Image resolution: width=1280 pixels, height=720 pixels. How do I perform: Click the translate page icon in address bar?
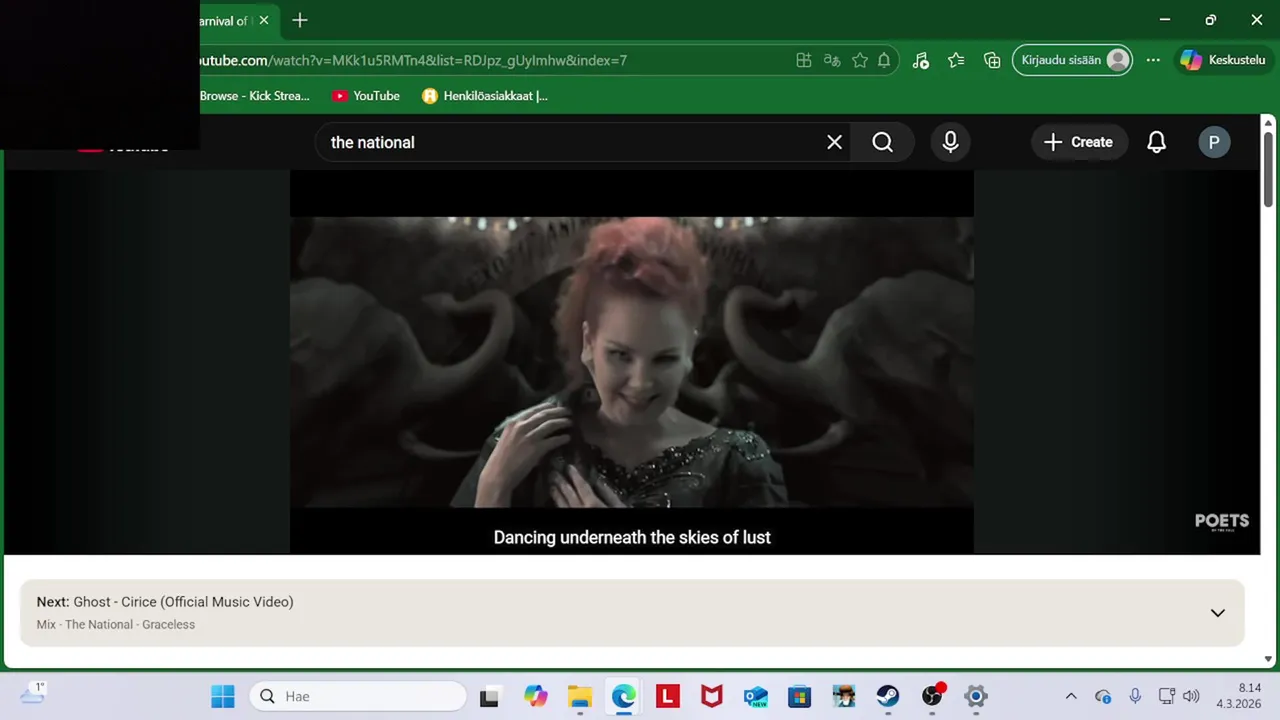click(831, 60)
